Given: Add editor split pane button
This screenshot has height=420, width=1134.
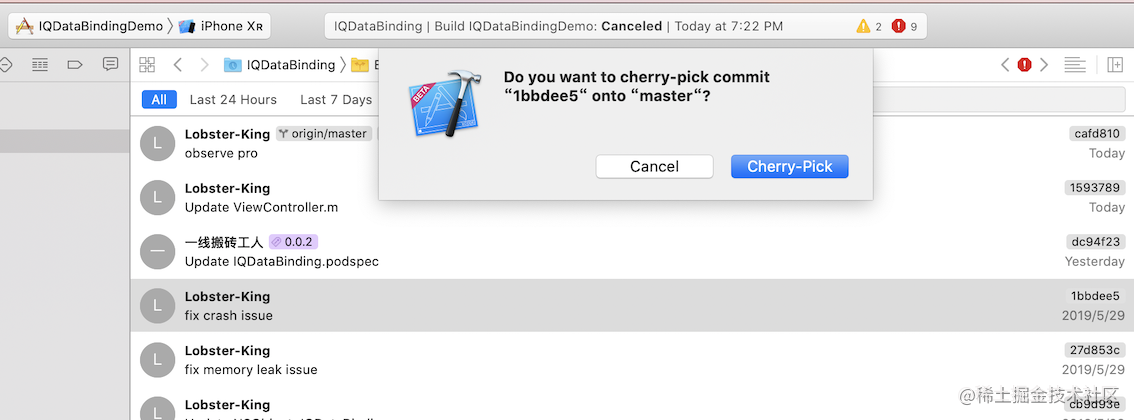Looking at the screenshot, I should 1114,65.
